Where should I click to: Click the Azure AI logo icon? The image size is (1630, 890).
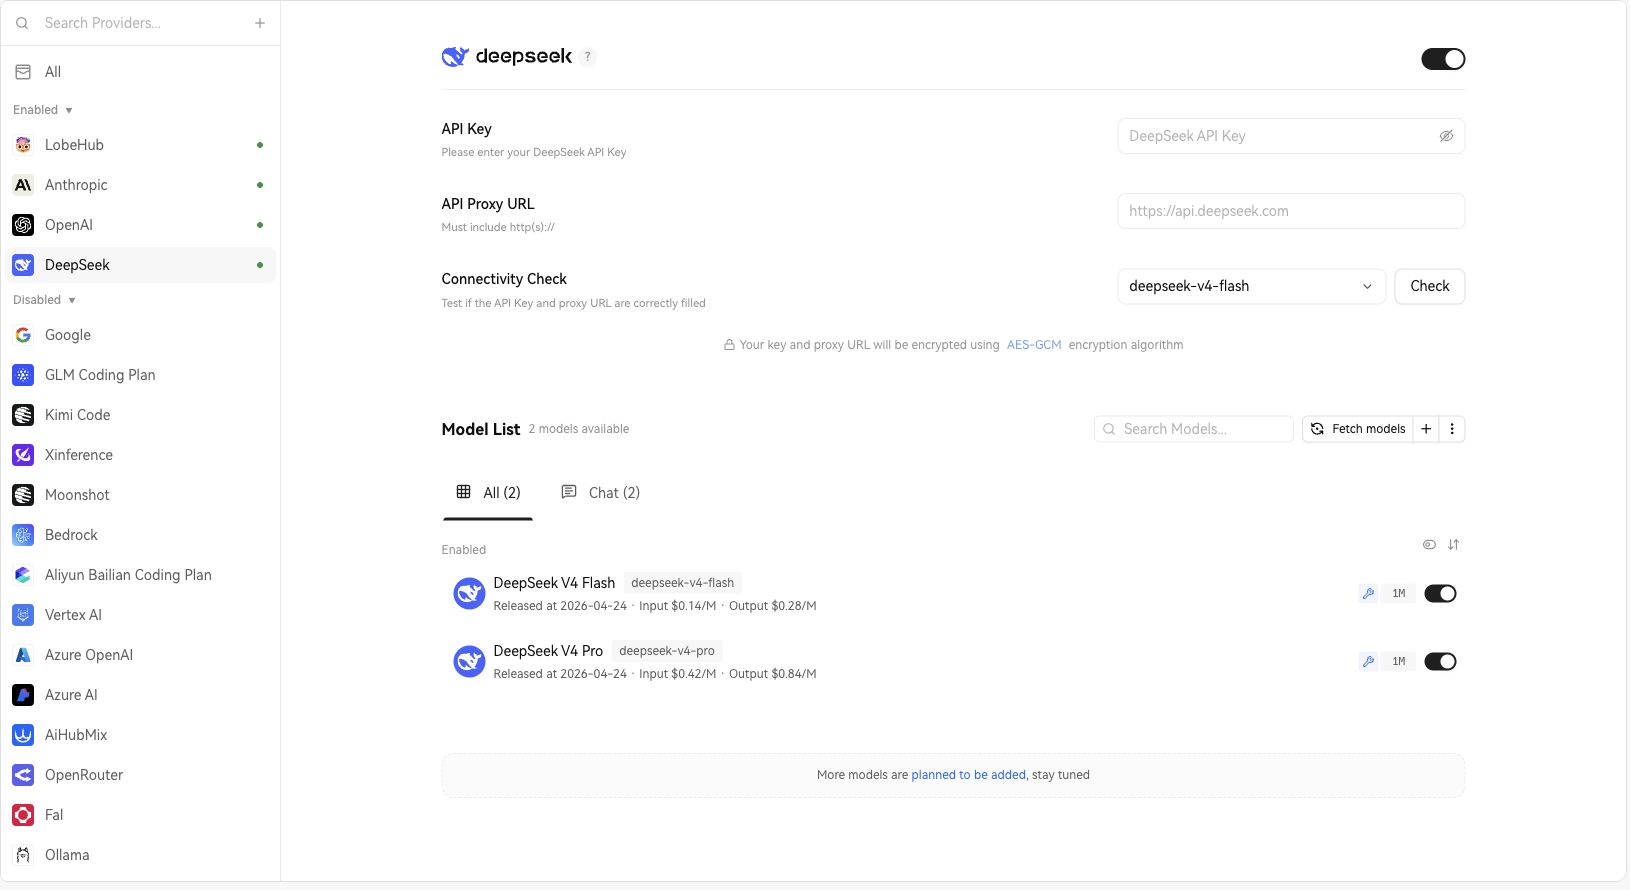pos(23,695)
